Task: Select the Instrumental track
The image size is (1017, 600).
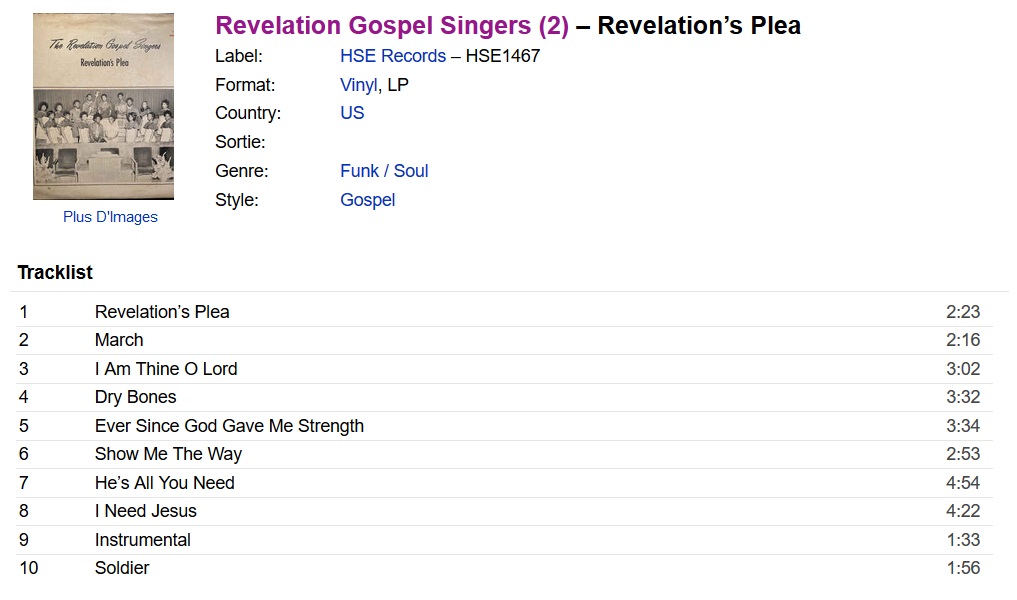Action: tap(504, 540)
